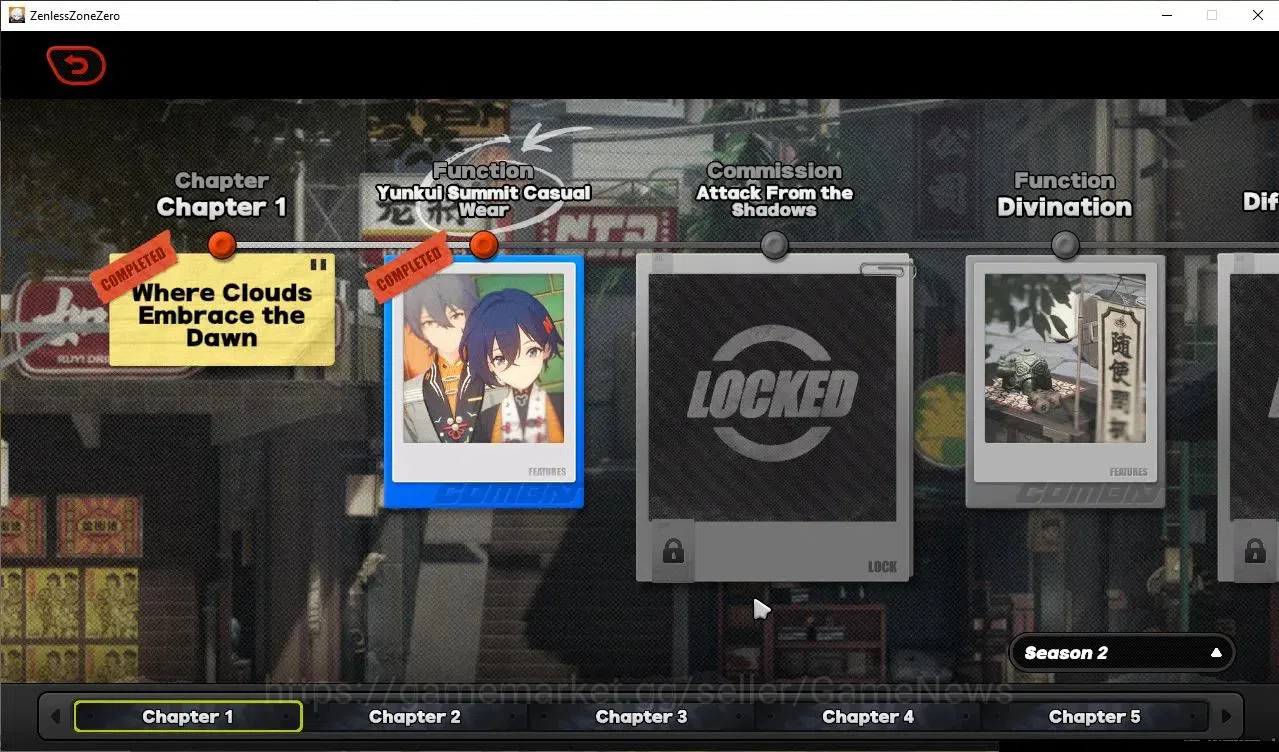Screen dimensions: 1279x752
Task: Click the Locked Attack From the Shadows card
Action: click(x=774, y=417)
